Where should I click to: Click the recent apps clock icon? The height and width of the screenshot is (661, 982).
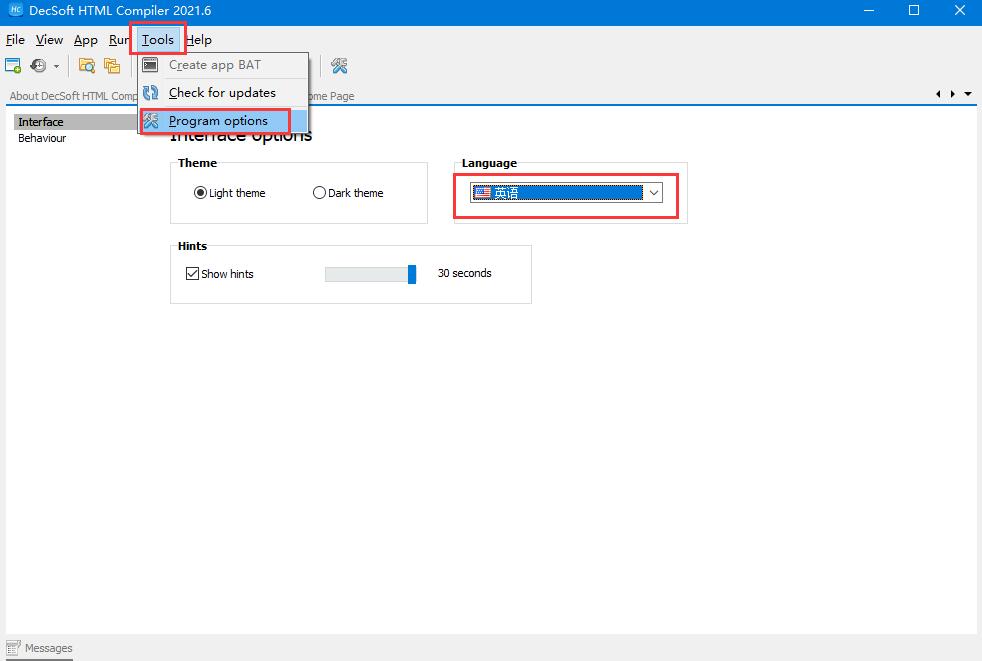[x=38, y=65]
